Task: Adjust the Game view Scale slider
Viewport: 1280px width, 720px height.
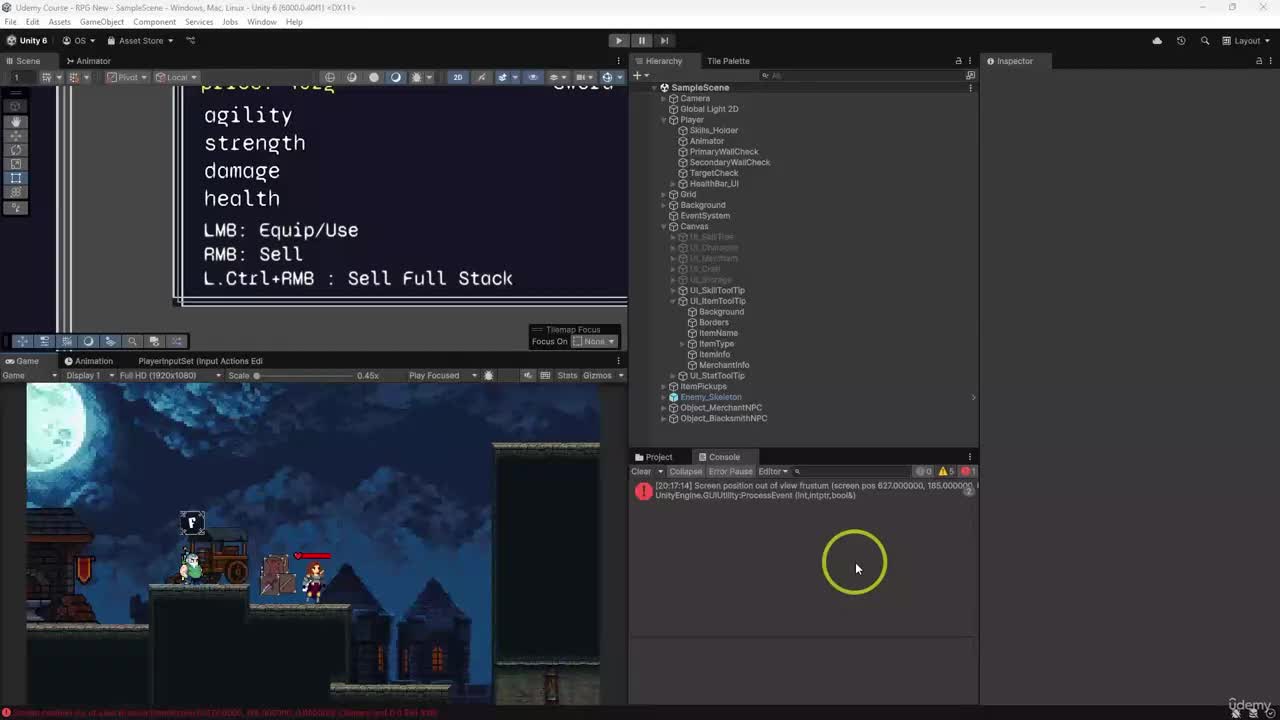Action: click(305, 376)
